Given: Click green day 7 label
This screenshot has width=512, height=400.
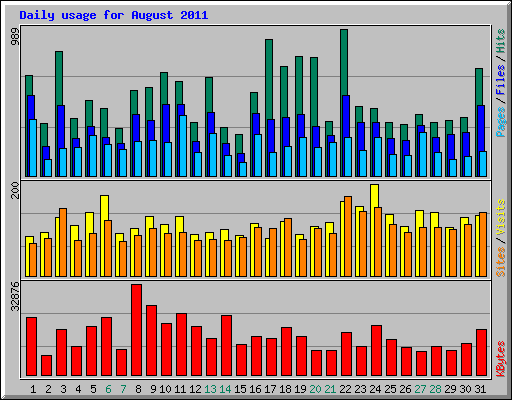Looking at the screenshot, I should pyautogui.click(x=123, y=389).
